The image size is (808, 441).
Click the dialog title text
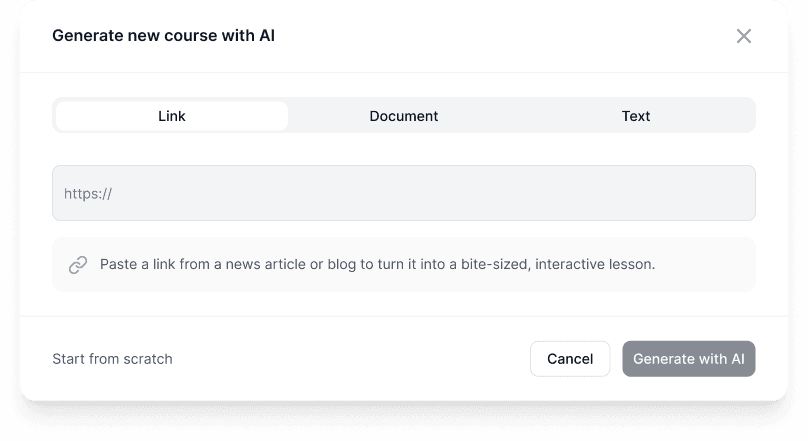pyautogui.click(x=163, y=36)
